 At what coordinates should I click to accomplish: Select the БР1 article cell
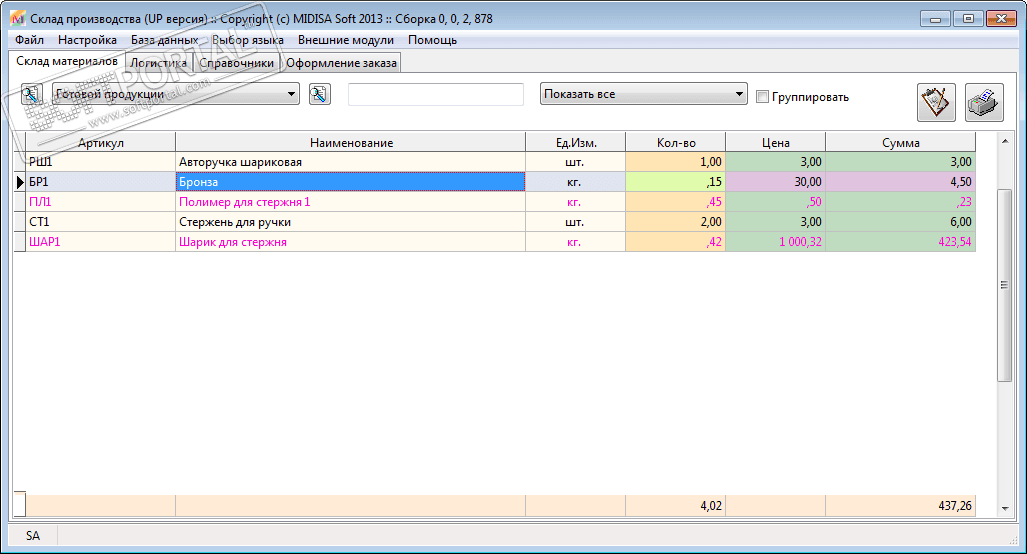(100, 182)
